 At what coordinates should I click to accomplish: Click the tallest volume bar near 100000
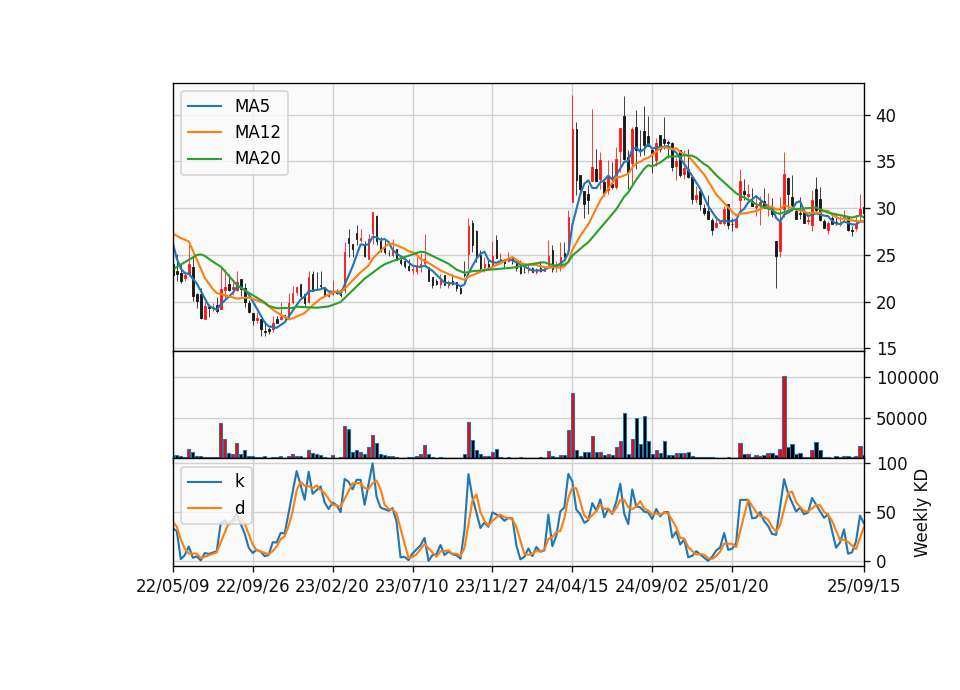tap(784, 417)
